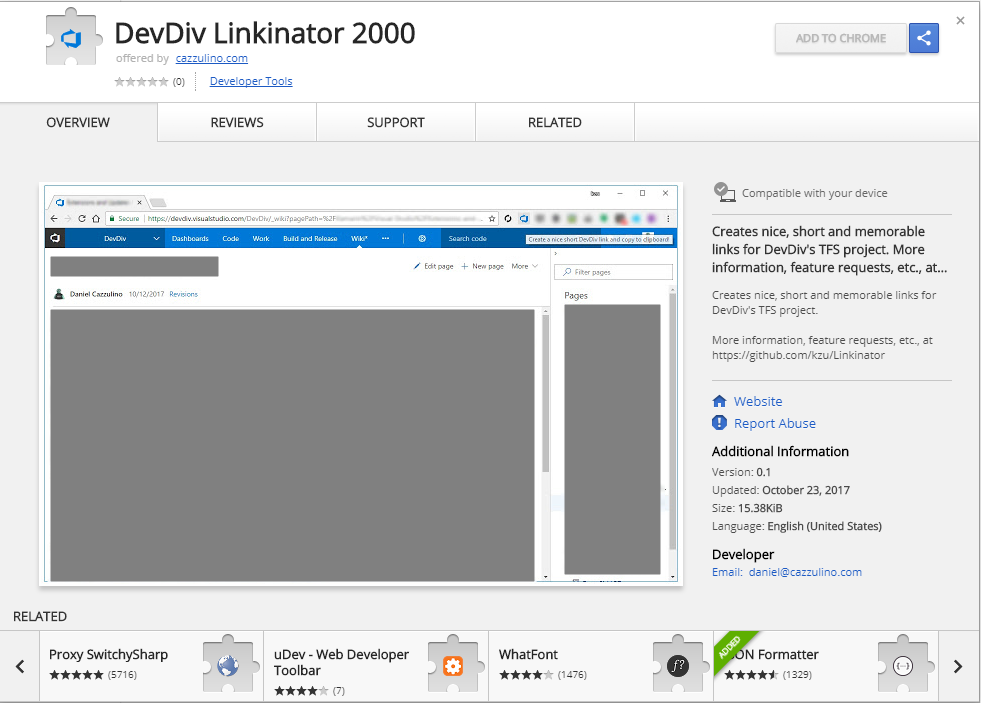Image resolution: width=981 pixels, height=703 pixels.
Task: Open the Chrome three-dot menu in screenshot
Action: tap(668, 219)
